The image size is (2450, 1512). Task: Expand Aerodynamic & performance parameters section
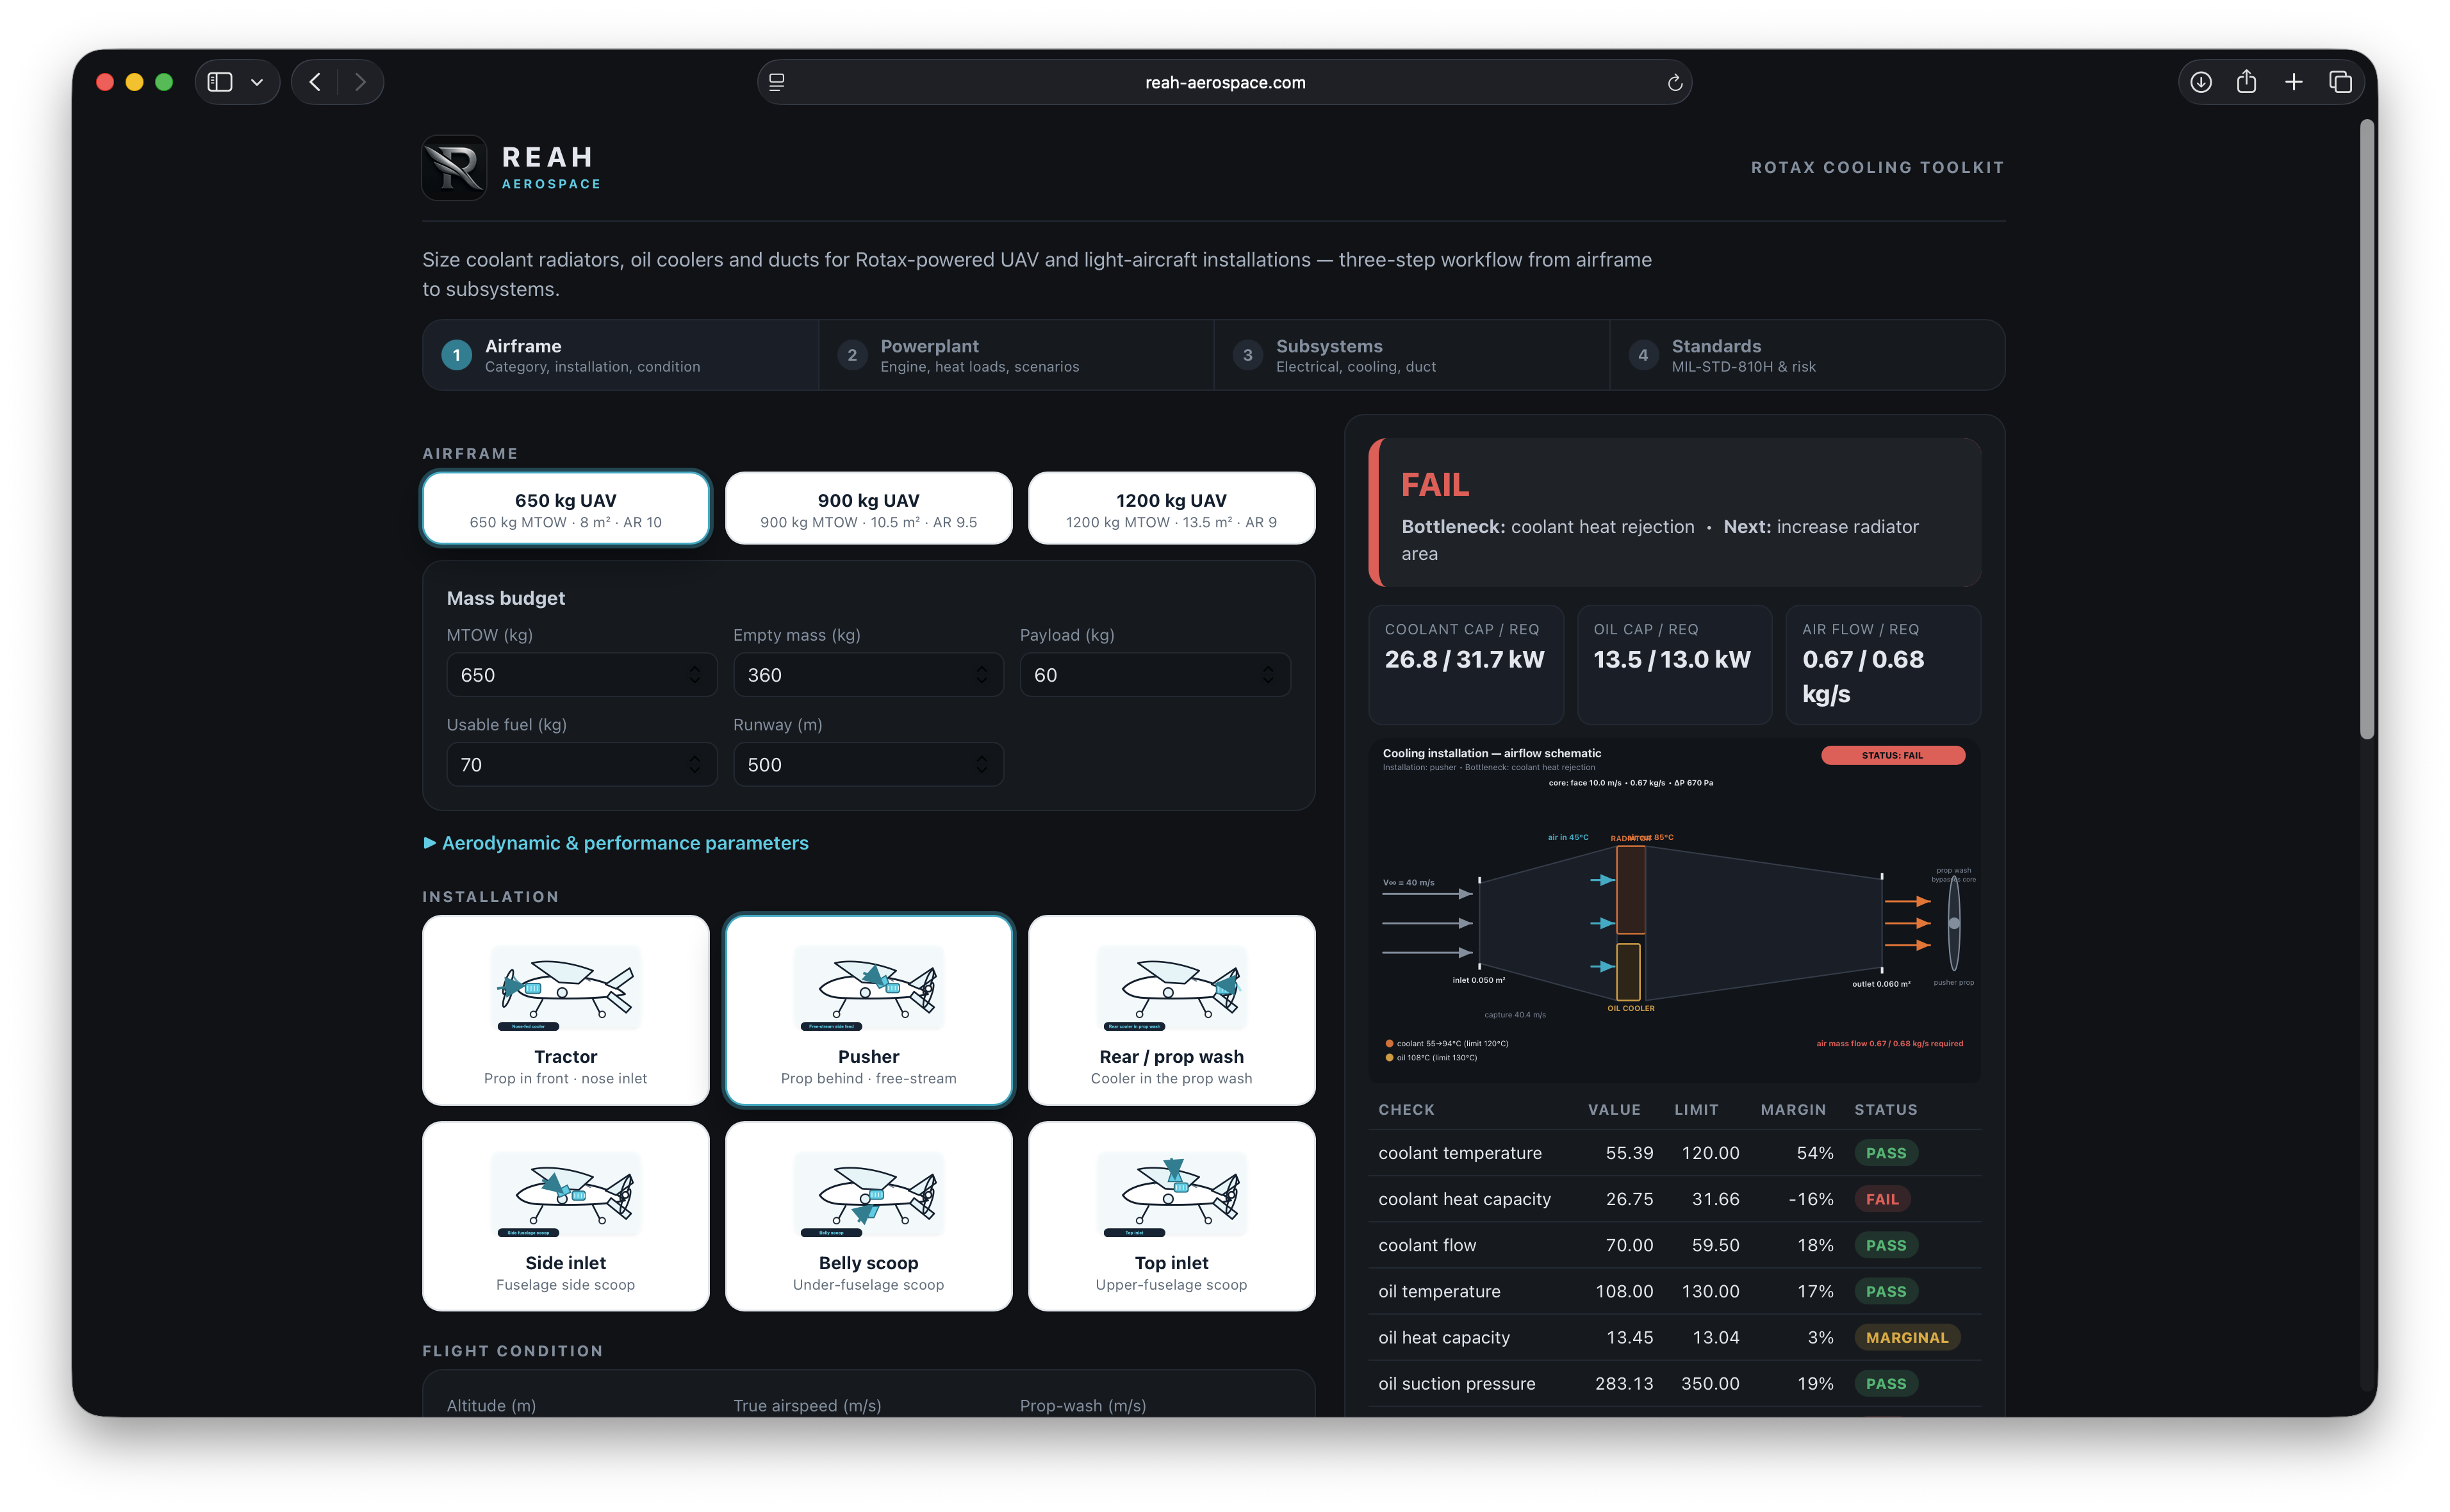[x=616, y=843]
